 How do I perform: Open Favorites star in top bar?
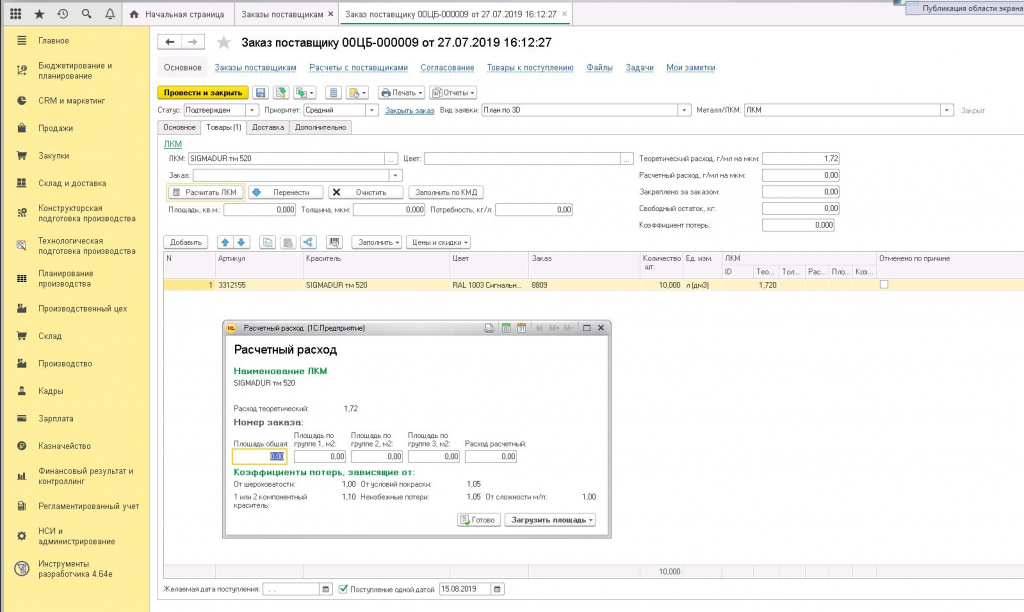[x=39, y=14]
